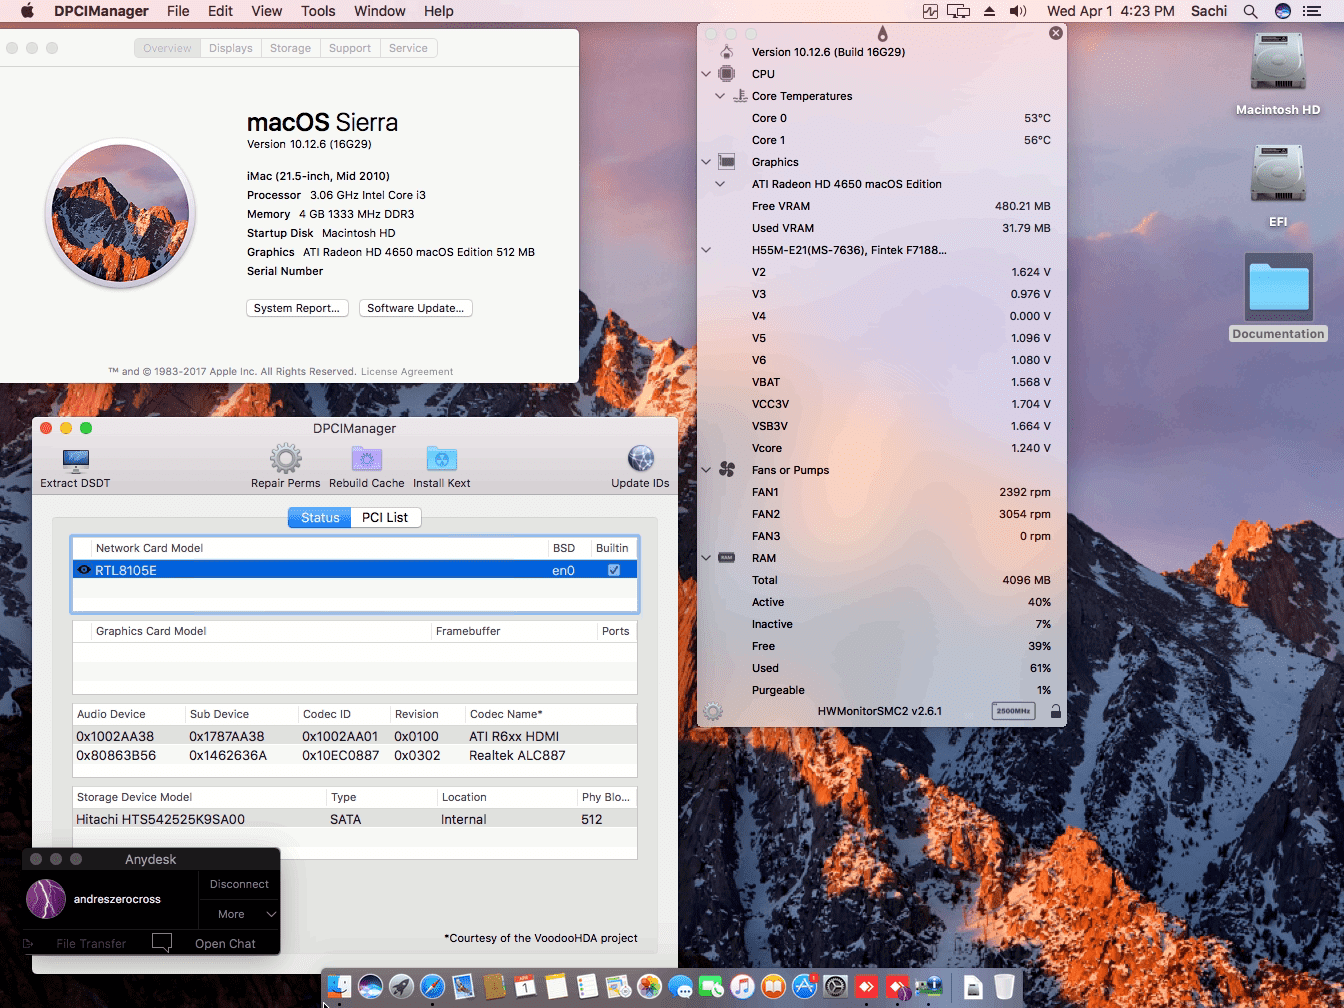1344x1008 pixels.
Task: Select the Repair Perms gears icon
Action: (x=285, y=461)
